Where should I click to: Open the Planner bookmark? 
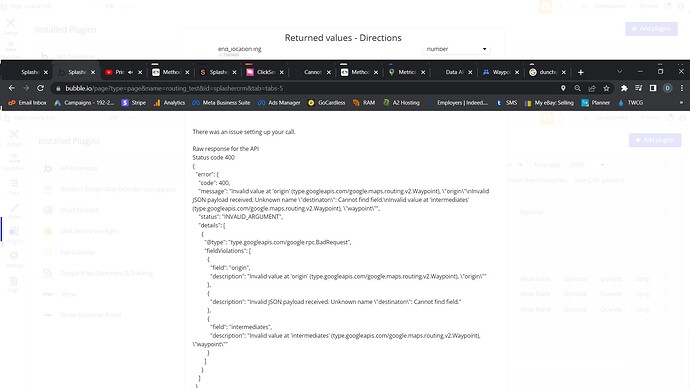(x=596, y=102)
